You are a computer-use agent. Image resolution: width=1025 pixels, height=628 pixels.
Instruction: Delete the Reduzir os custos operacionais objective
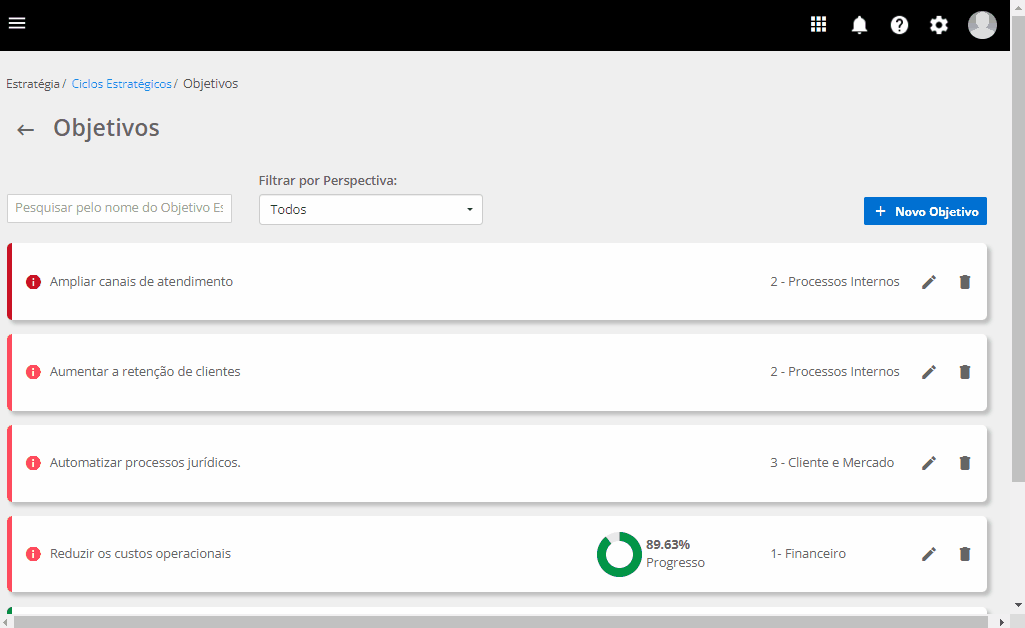(x=964, y=554)
